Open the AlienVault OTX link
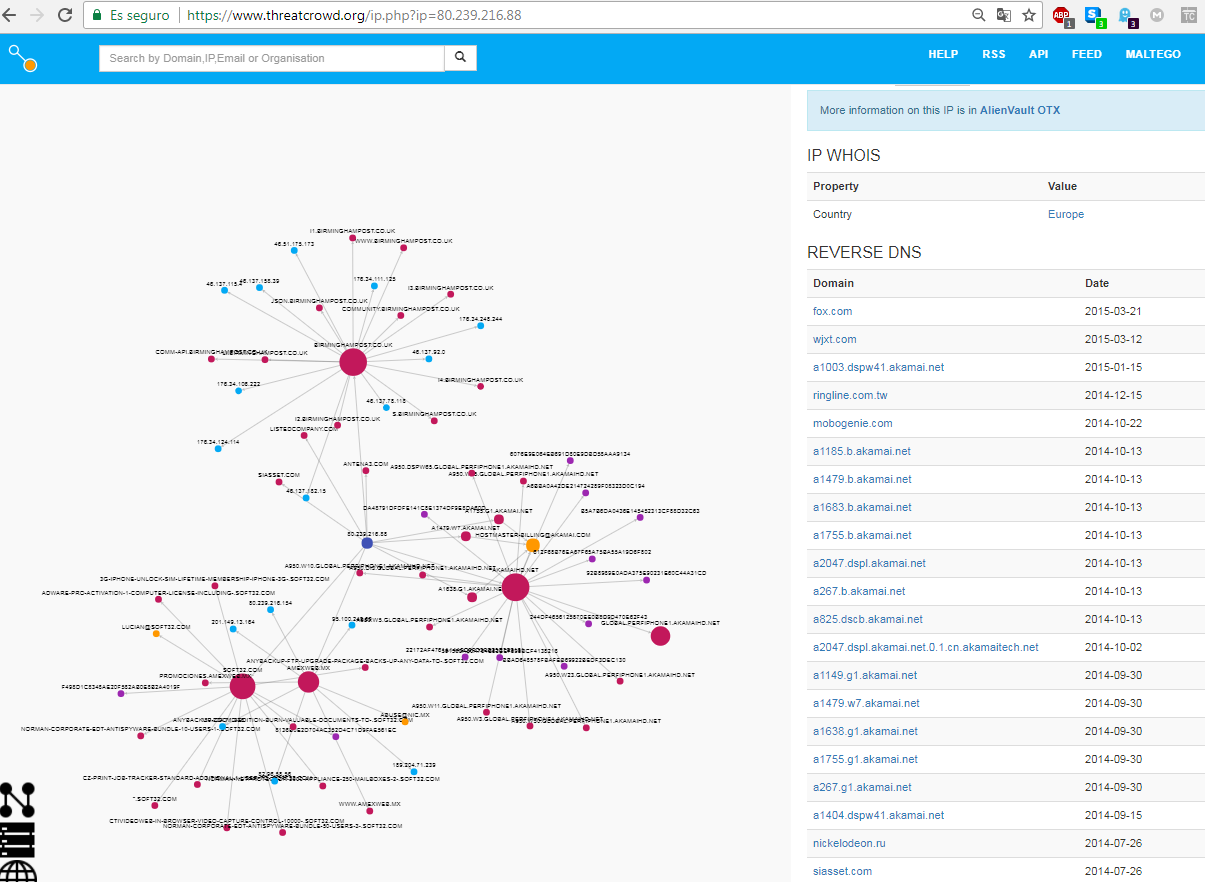This screenshot has height=882, width=1205. (1020, 111)
